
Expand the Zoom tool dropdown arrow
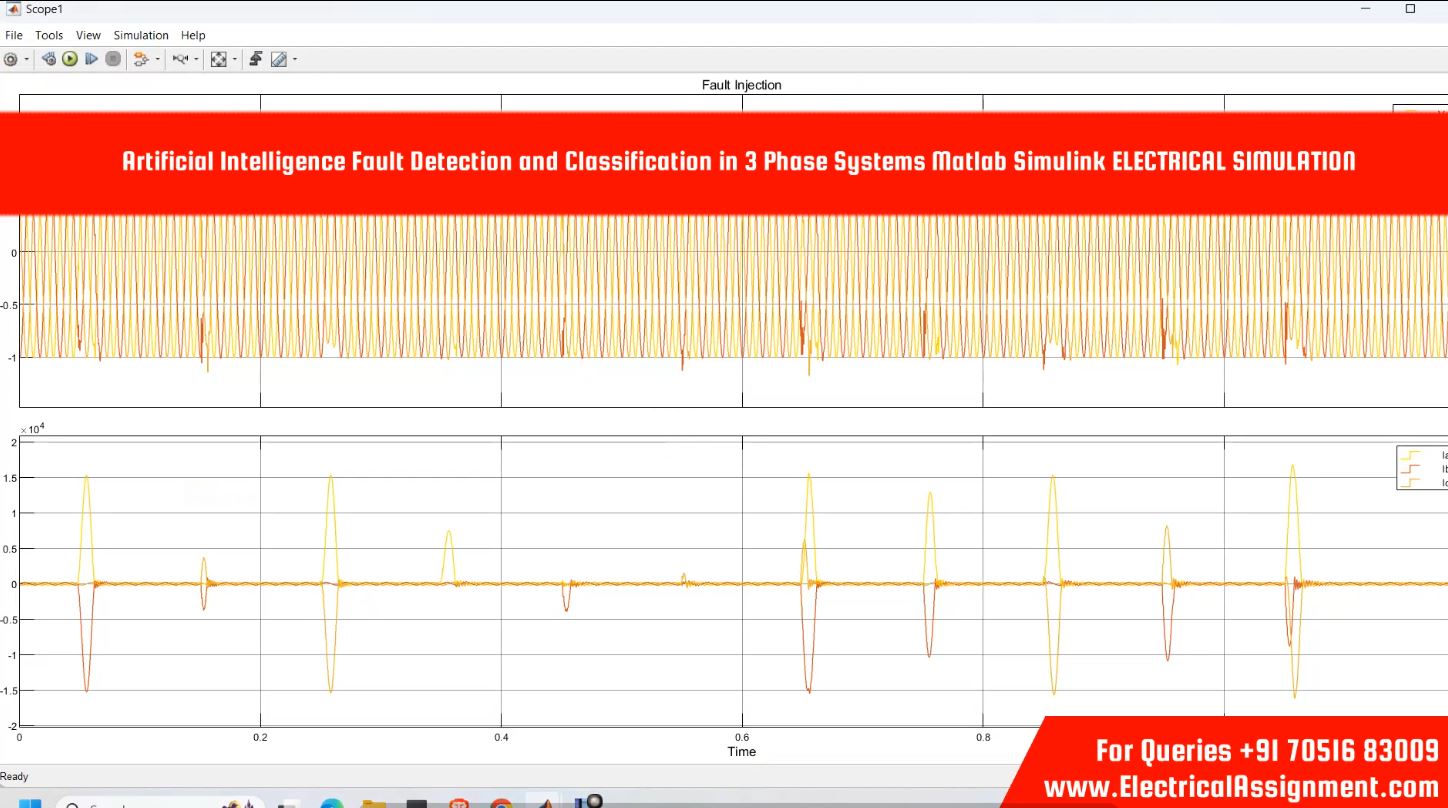point(196,59)
